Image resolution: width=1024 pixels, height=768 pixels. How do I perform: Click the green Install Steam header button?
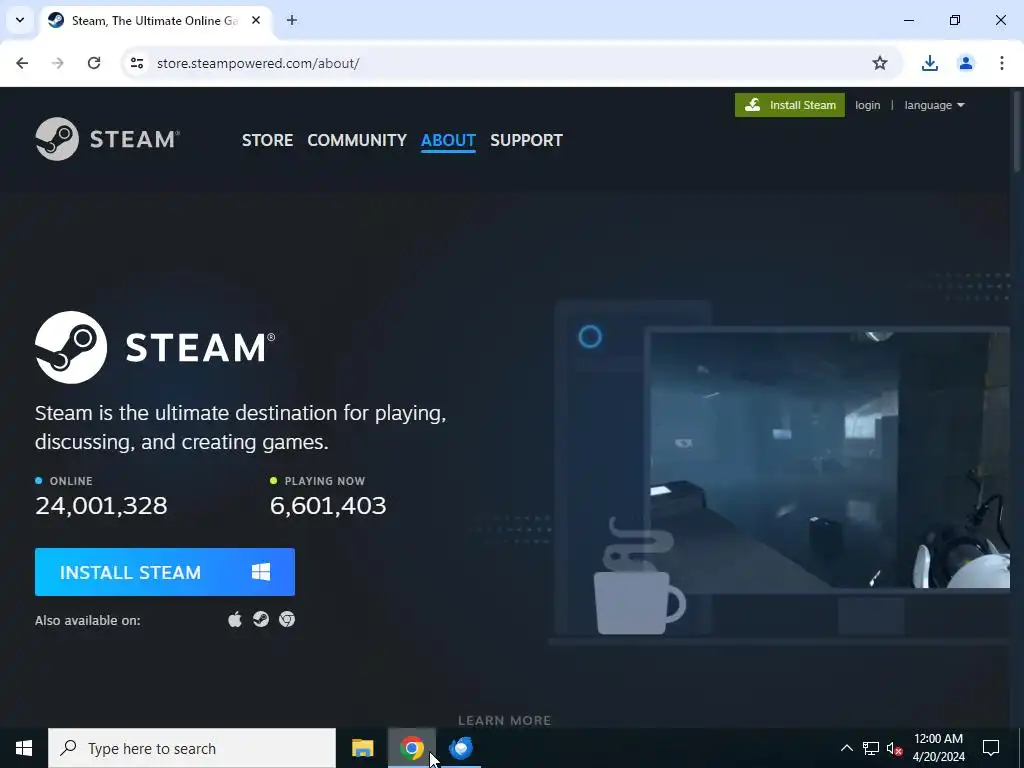790,105
